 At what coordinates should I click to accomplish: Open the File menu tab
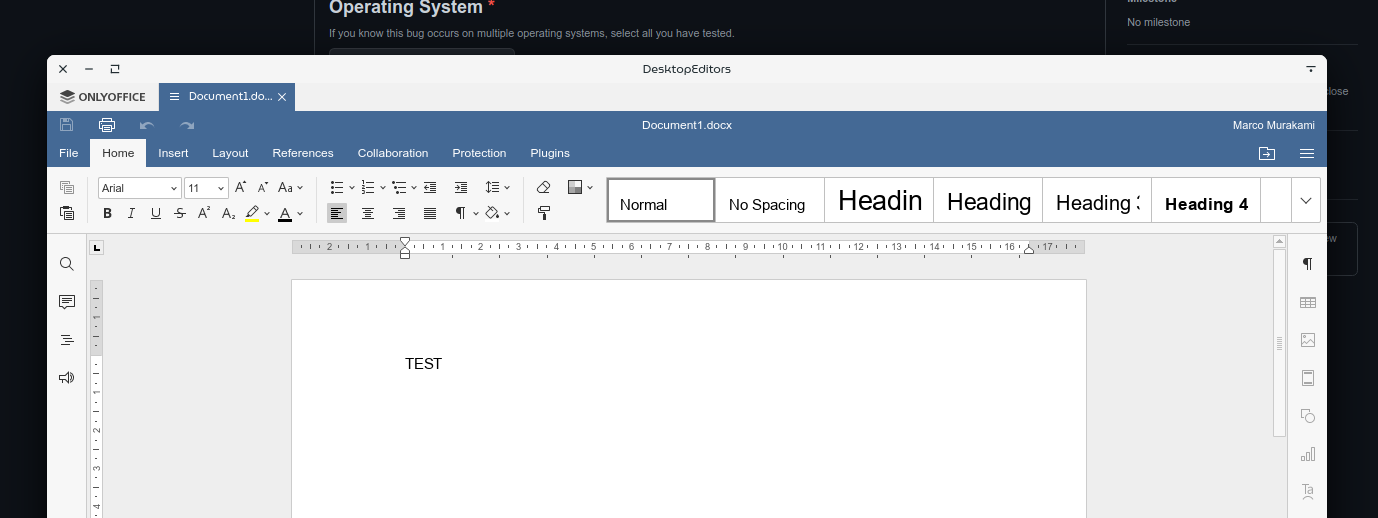(x=69, y=153)
